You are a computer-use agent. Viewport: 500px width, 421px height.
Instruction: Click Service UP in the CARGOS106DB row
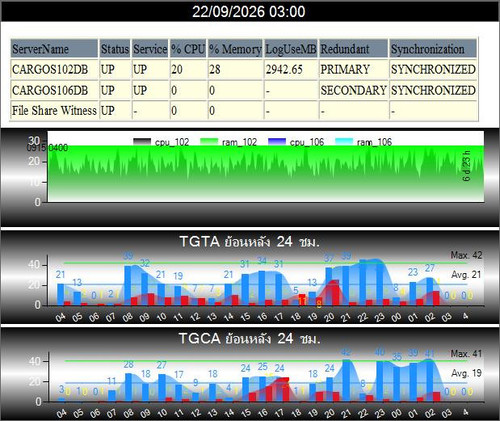(x=140, y=90)
